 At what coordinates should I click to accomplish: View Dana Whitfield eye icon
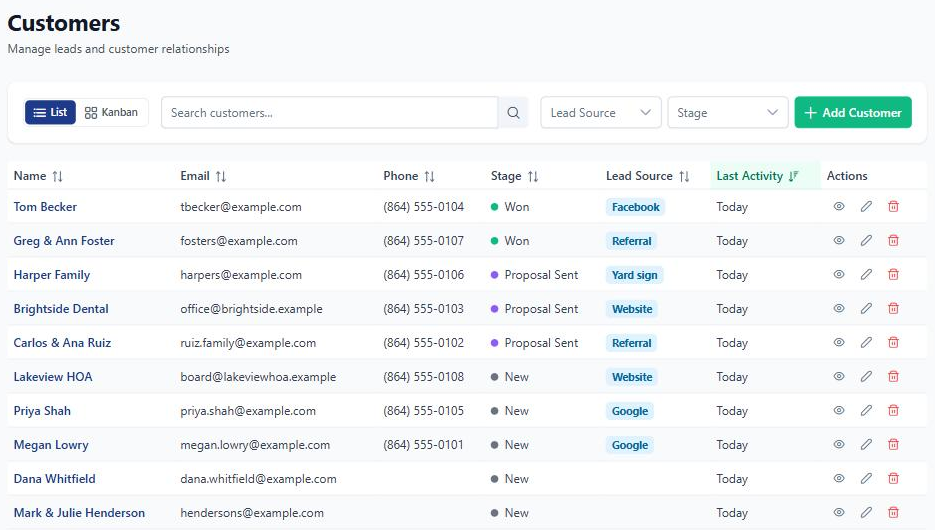click(839, 478)
